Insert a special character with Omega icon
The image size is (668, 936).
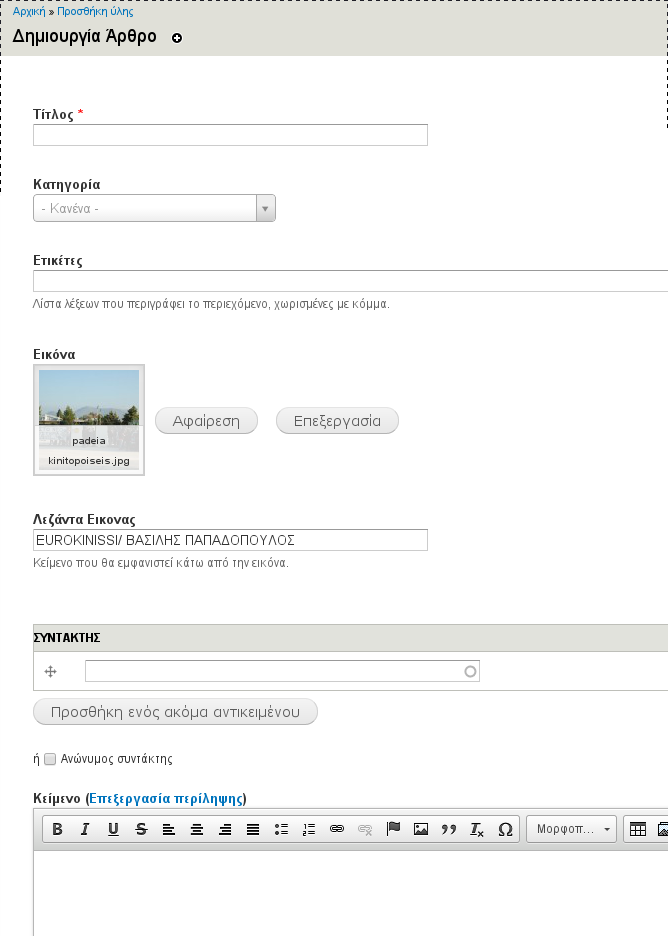(x=505, y=829)
